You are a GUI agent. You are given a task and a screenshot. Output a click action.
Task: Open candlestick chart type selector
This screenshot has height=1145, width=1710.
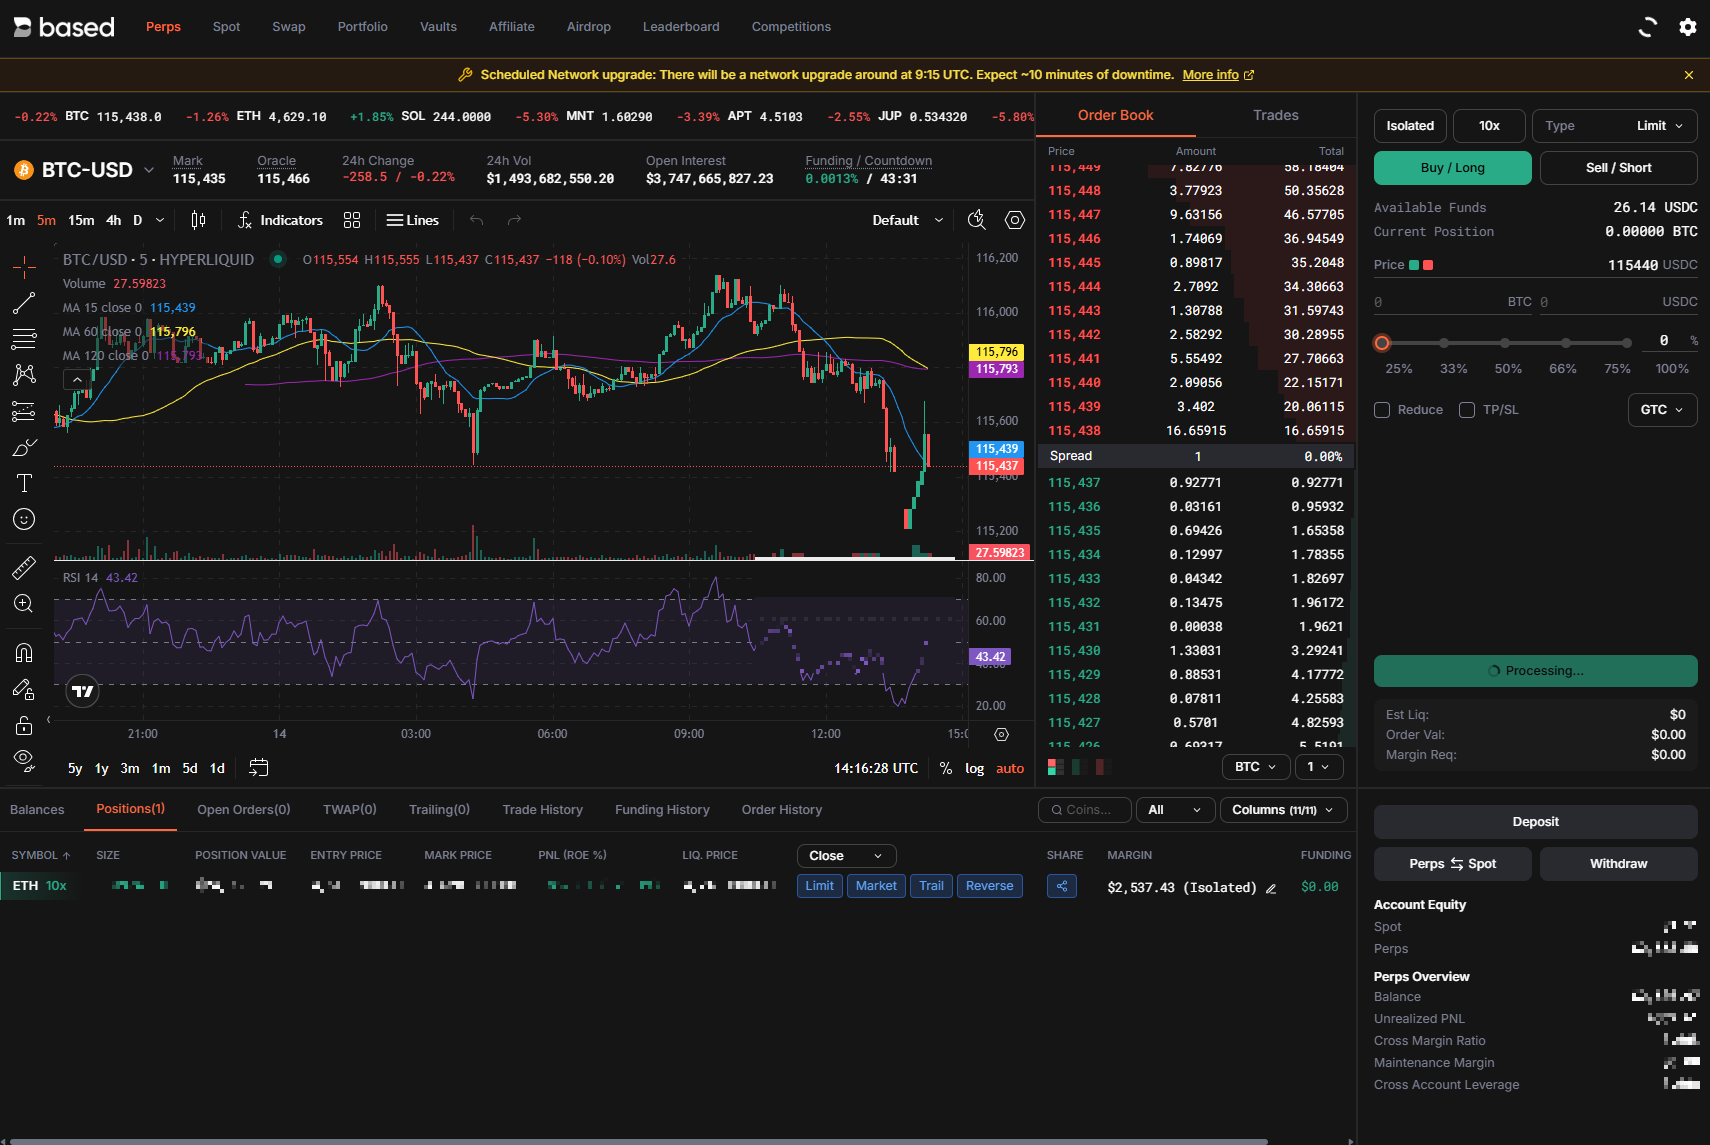198,220
